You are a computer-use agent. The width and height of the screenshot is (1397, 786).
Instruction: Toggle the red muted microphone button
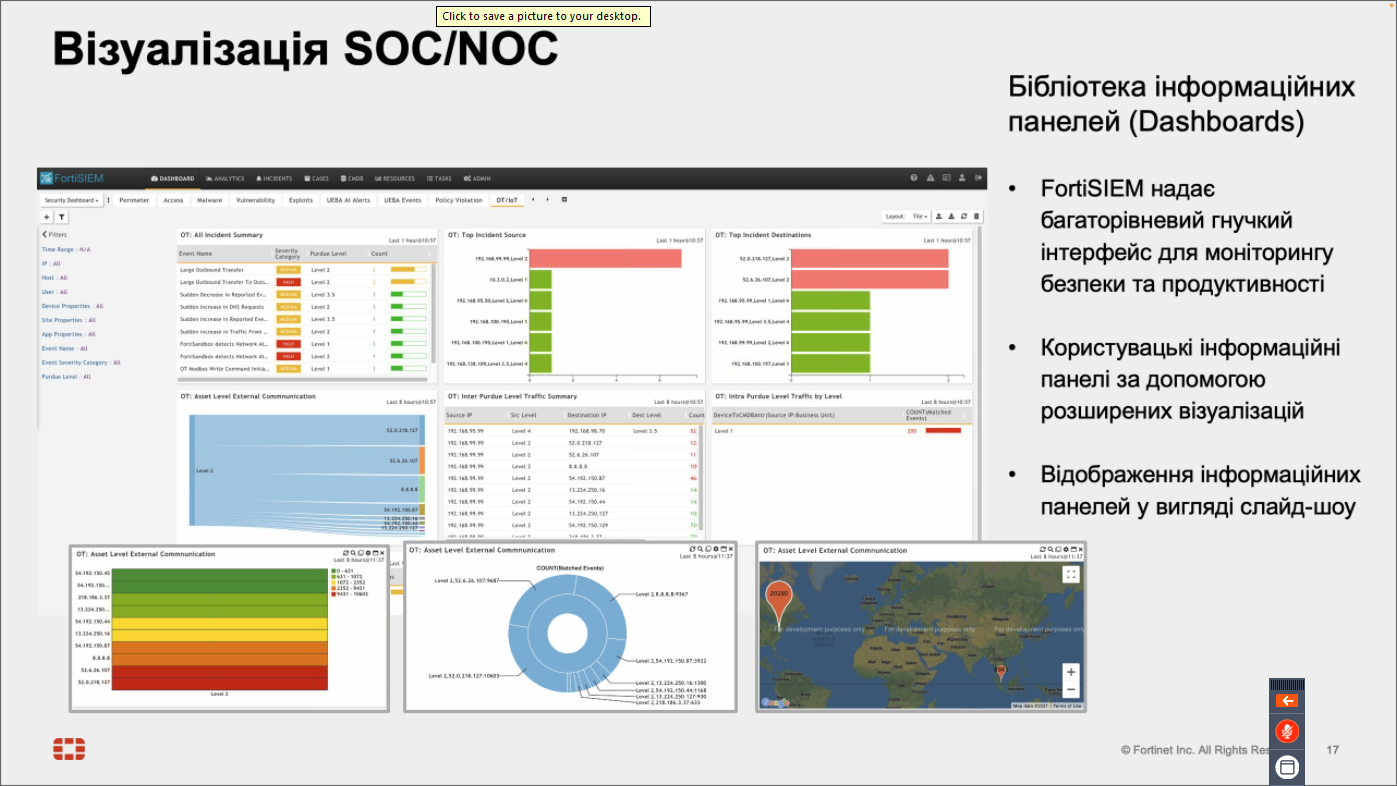tap(1287, 732)
